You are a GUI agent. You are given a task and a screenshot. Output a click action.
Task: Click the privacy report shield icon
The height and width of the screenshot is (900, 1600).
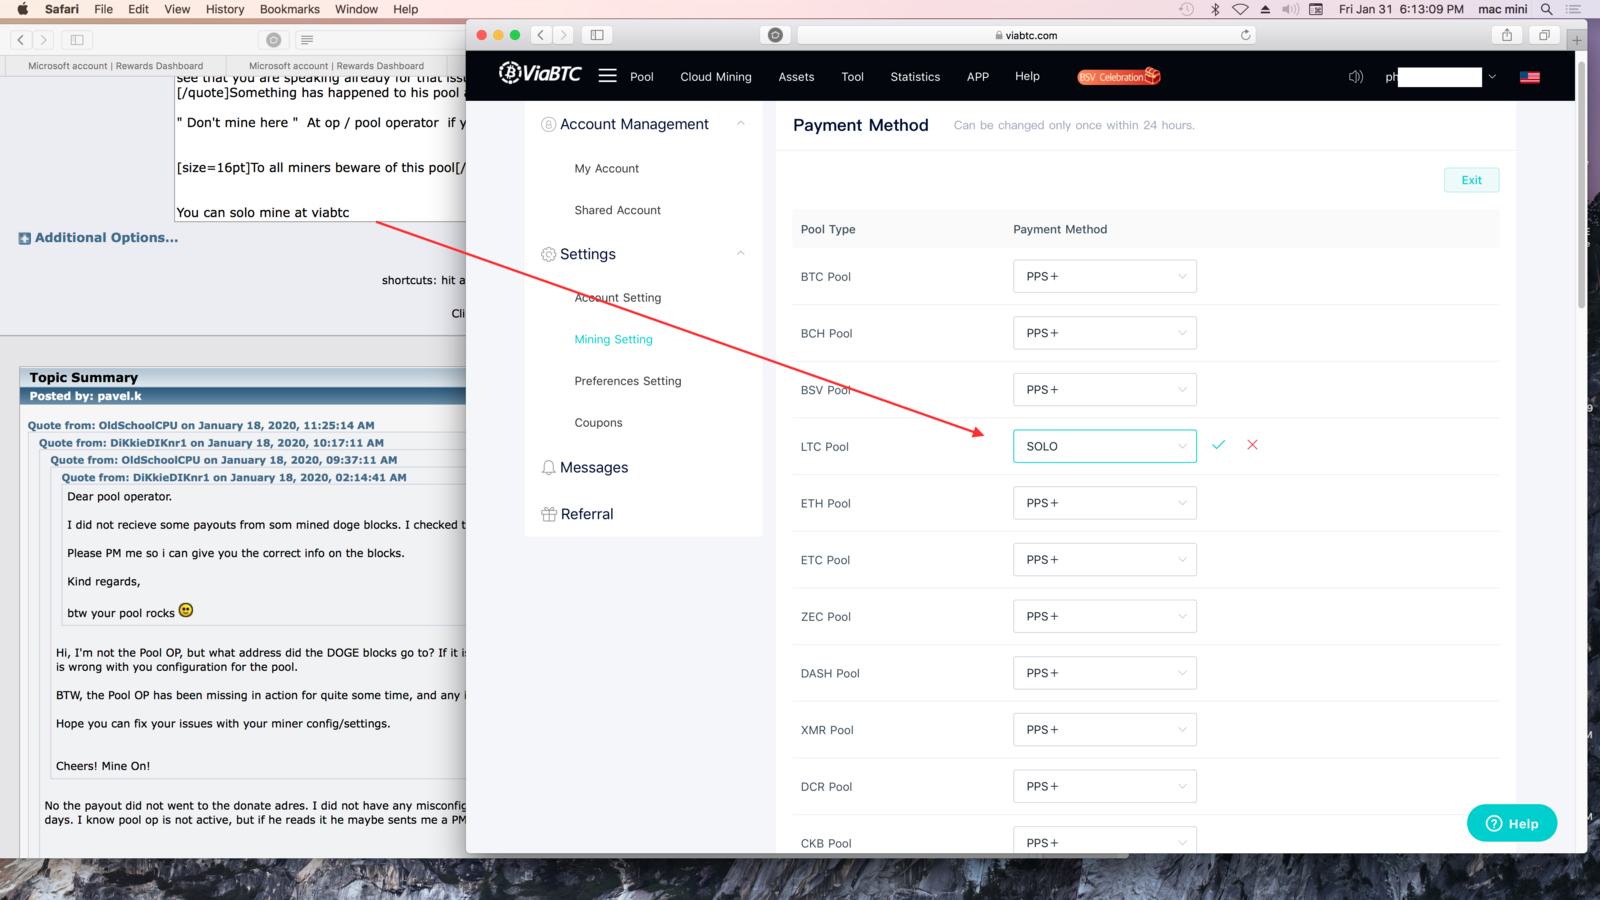[x=775, y=35]
